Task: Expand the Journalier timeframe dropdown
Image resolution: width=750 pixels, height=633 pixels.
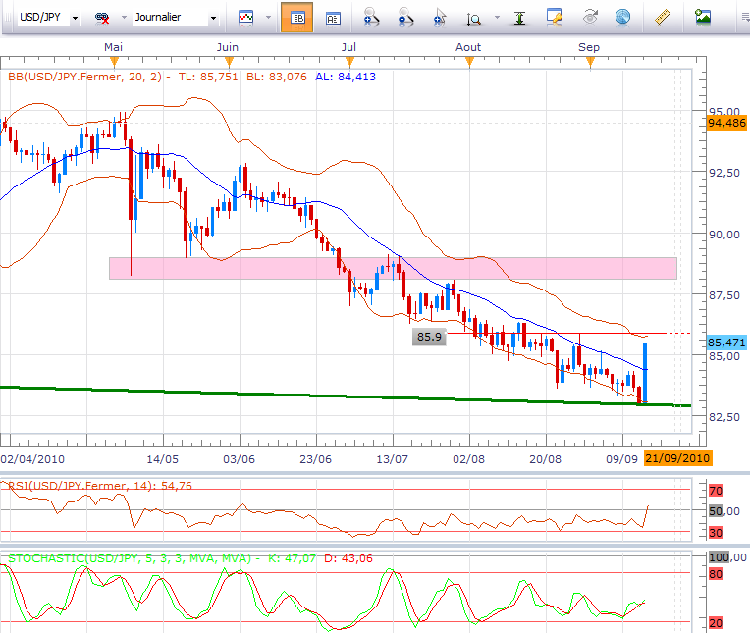Action: 212,18
